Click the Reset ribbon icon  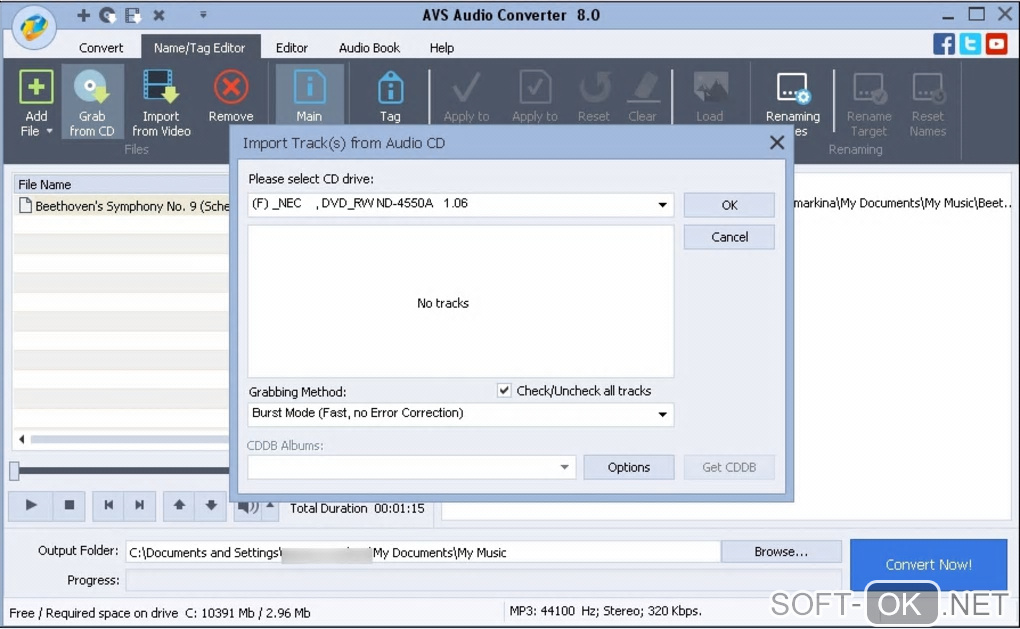tap(594, 88)
